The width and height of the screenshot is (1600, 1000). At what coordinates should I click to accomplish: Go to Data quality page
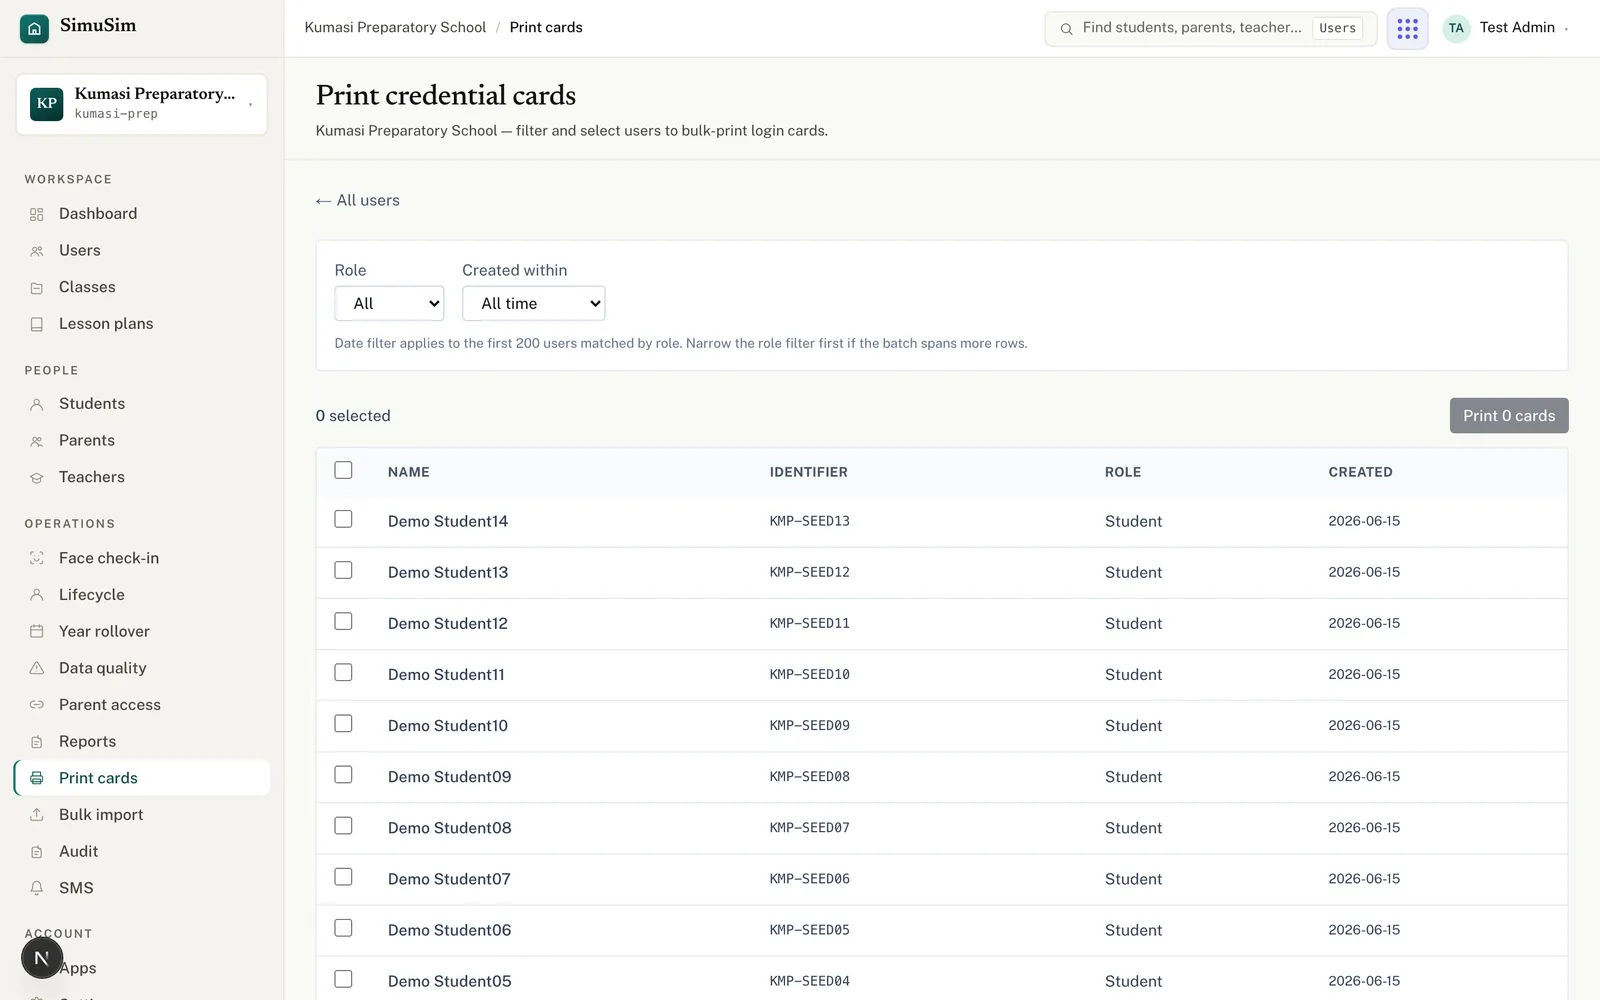point(142,668)
